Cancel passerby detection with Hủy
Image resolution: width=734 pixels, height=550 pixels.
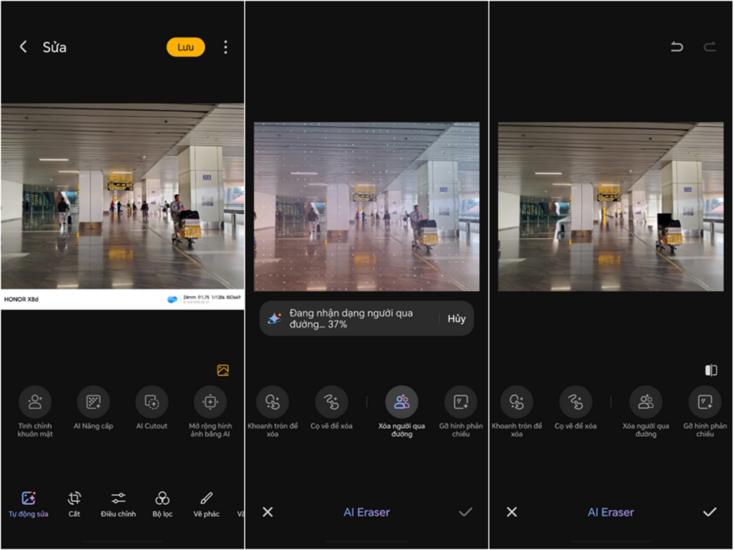(456, 319)
